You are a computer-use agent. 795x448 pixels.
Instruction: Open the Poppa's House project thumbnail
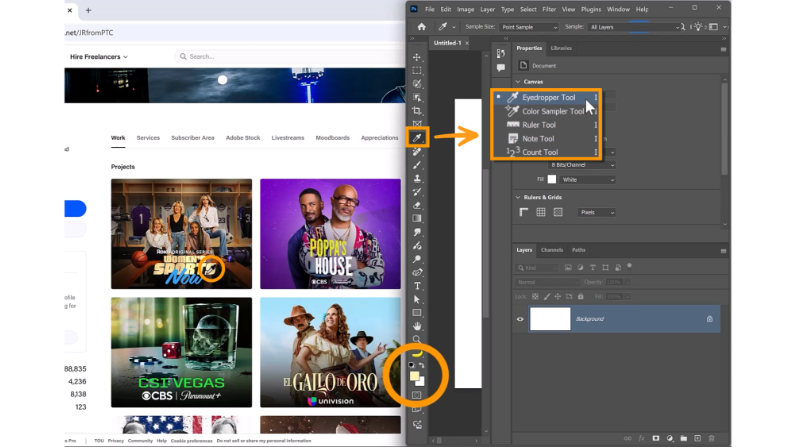[x=330, y=234]
